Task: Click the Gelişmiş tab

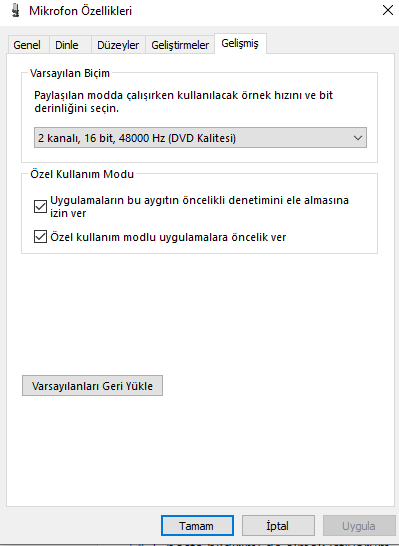Action: [x=240, y=44]
